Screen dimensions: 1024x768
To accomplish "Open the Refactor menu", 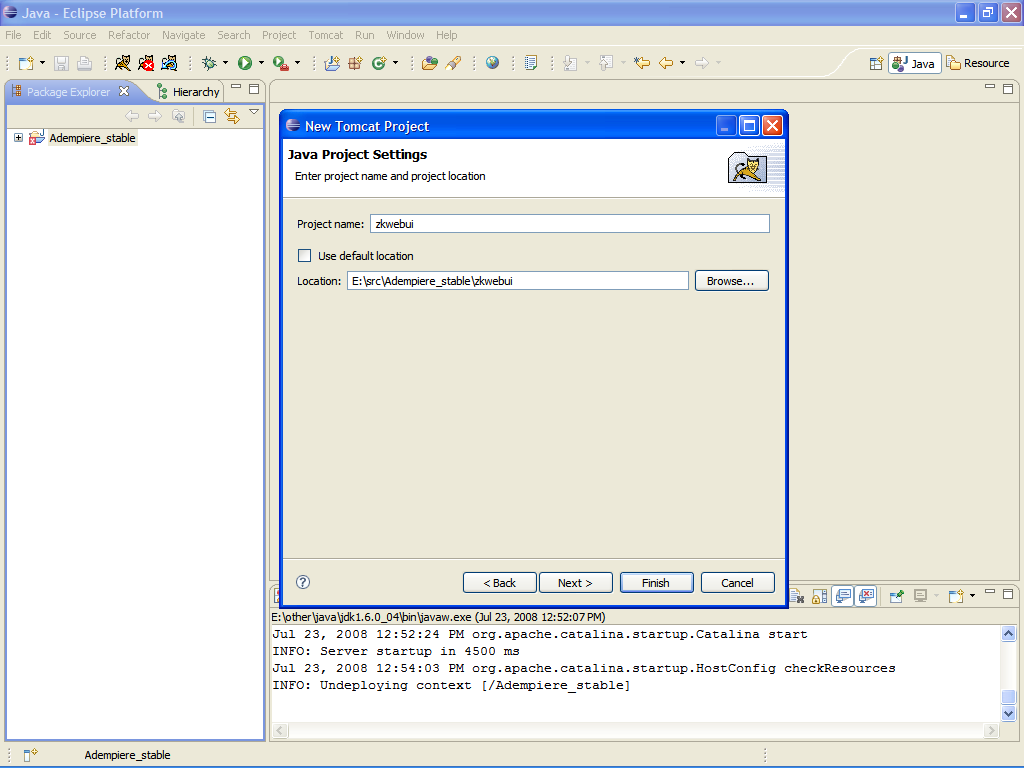I will 129,35.
